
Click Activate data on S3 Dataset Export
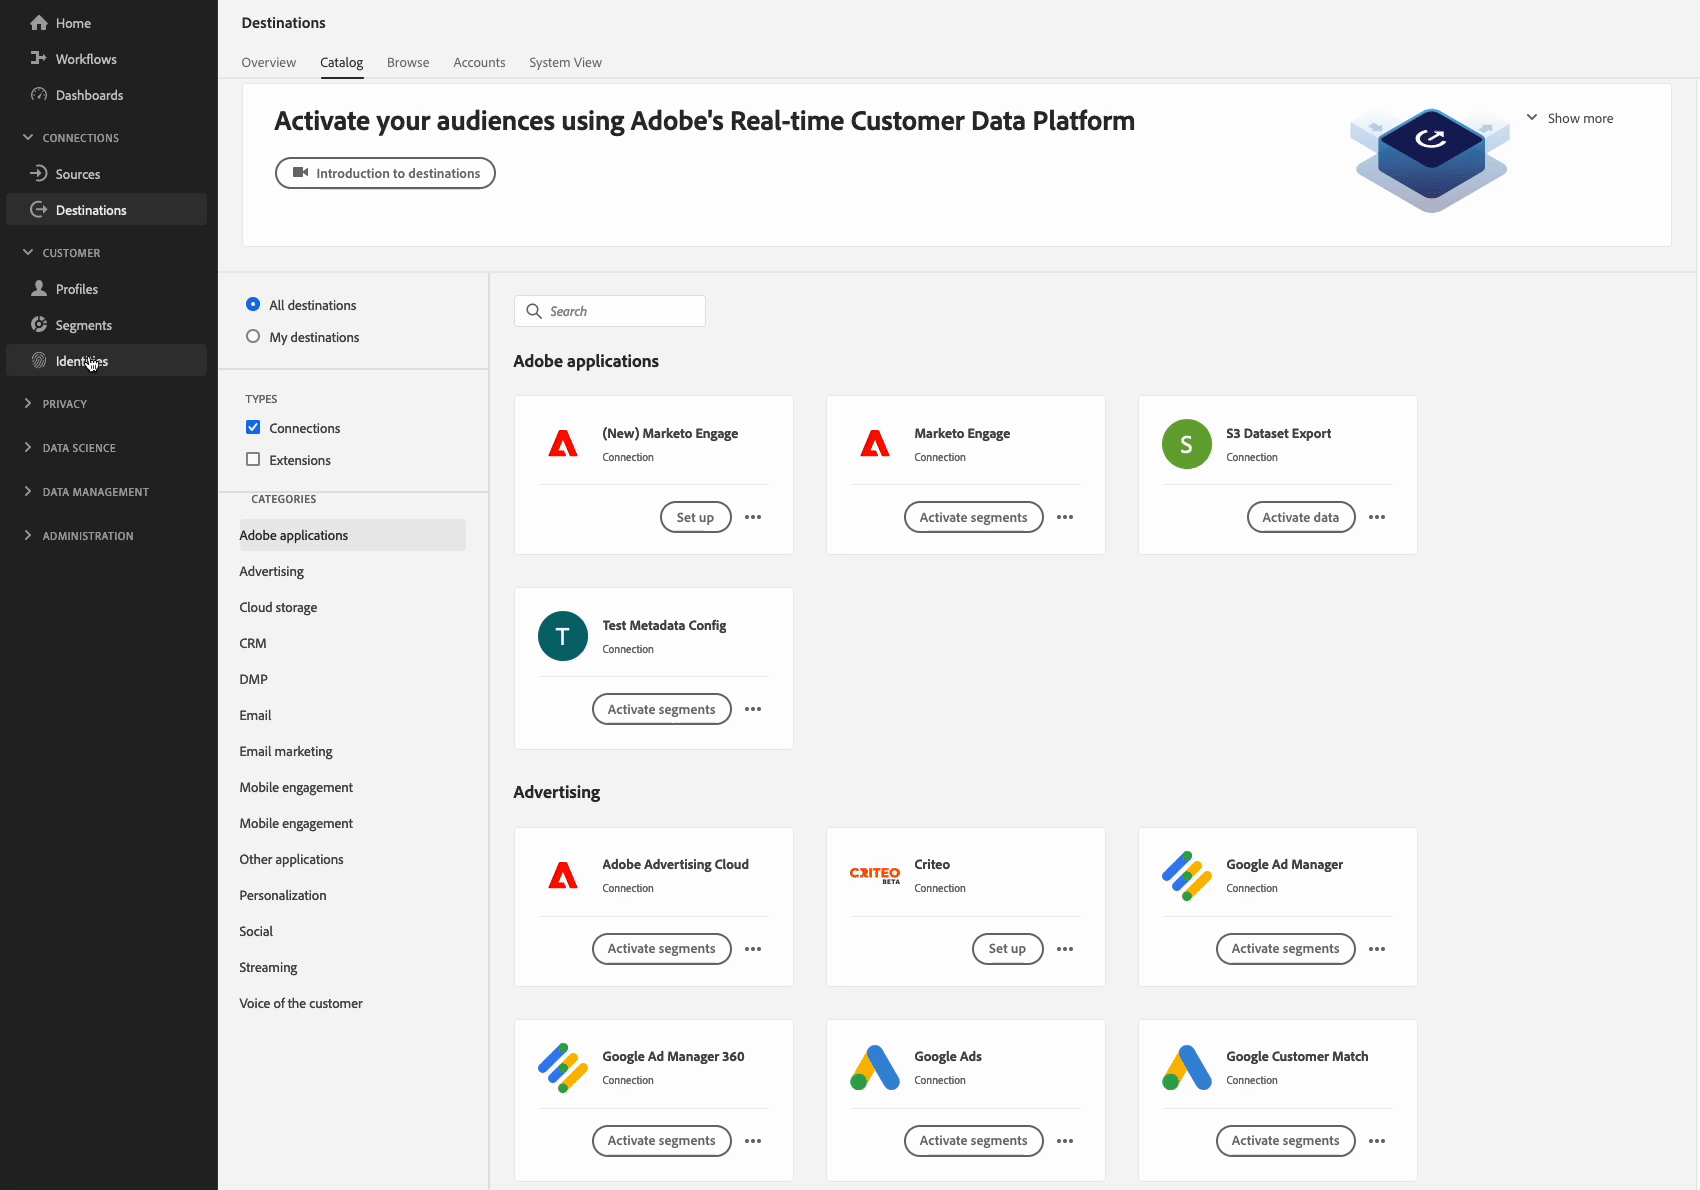point(1301,517)
